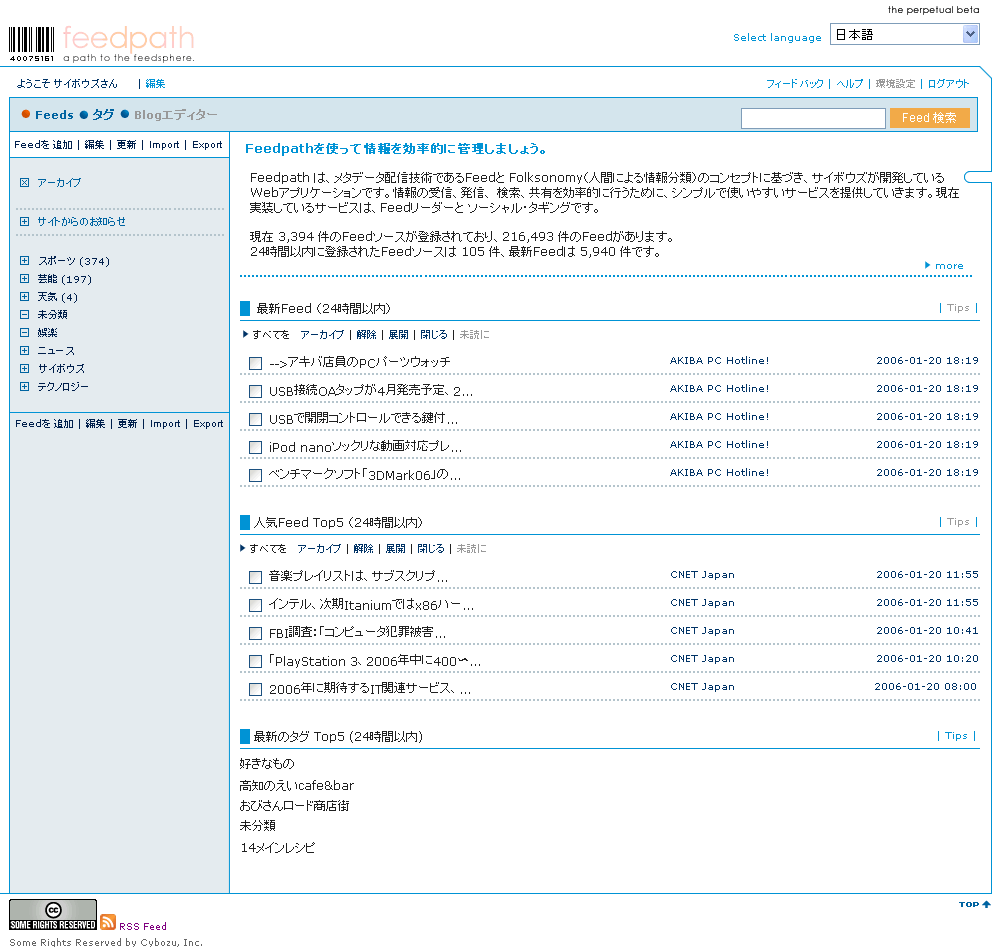Click the Creative Commons Some Rights Reserved badge
The height and width of the screenshot is (947, 1000).
[53, 914]
